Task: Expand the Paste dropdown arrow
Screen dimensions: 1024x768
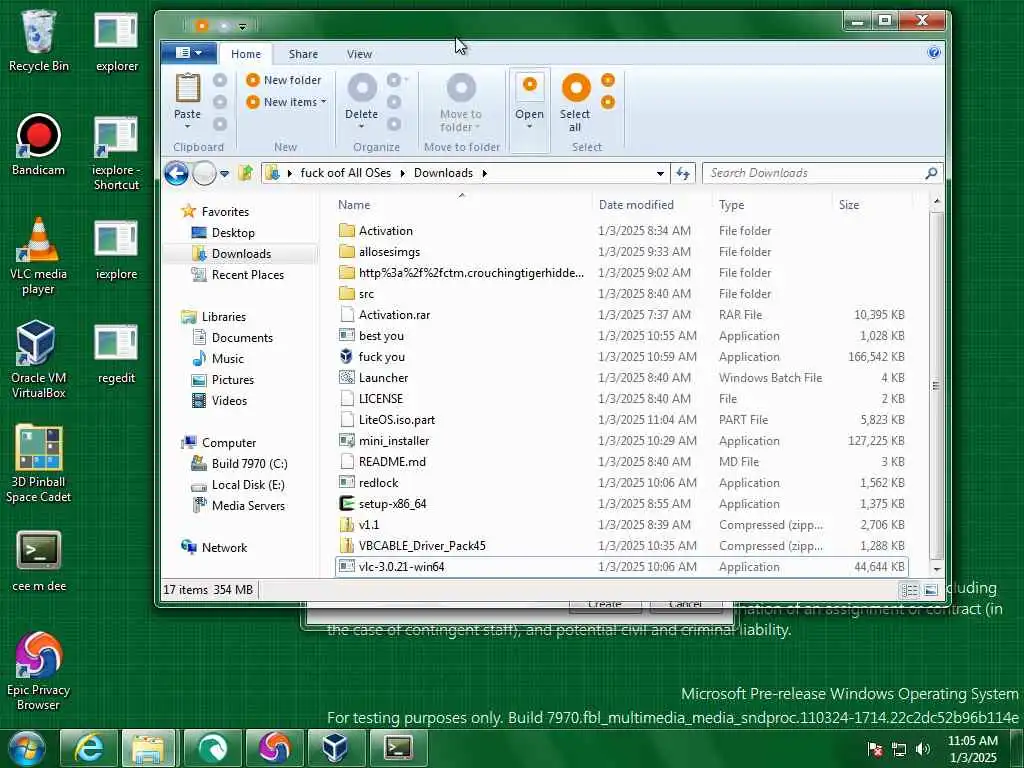Action: tap(187, 126)
